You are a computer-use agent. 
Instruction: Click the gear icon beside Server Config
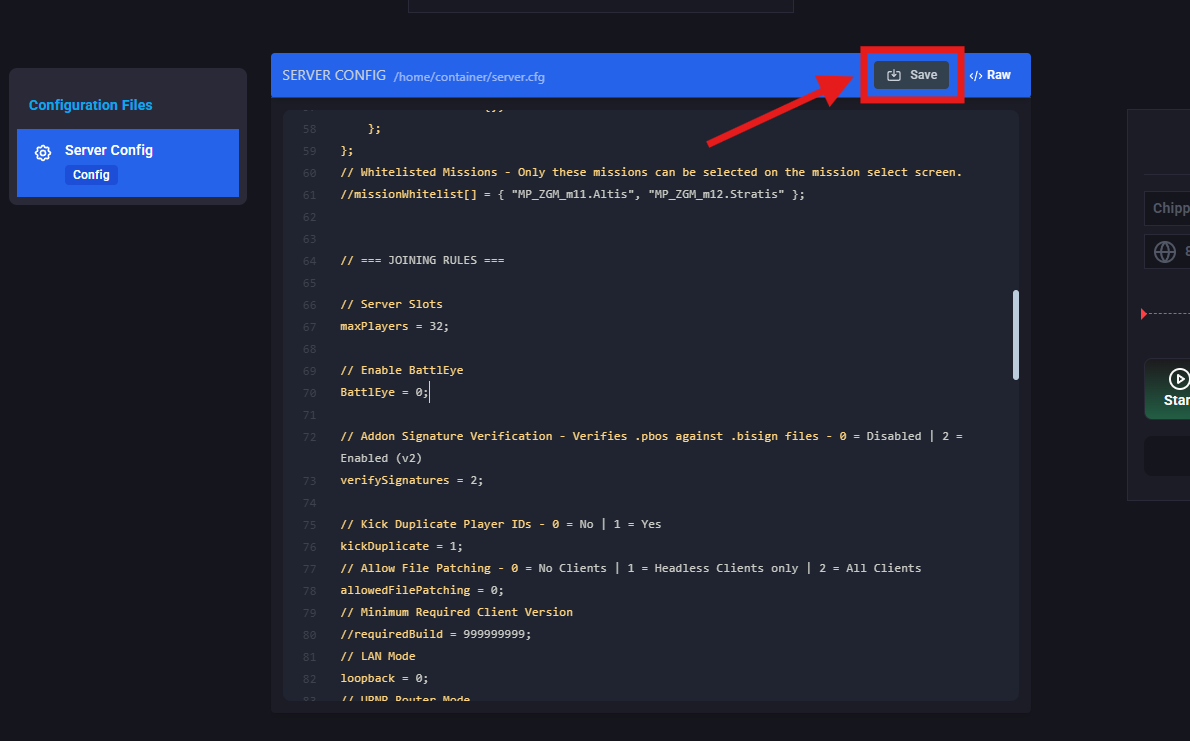point(43,153)
